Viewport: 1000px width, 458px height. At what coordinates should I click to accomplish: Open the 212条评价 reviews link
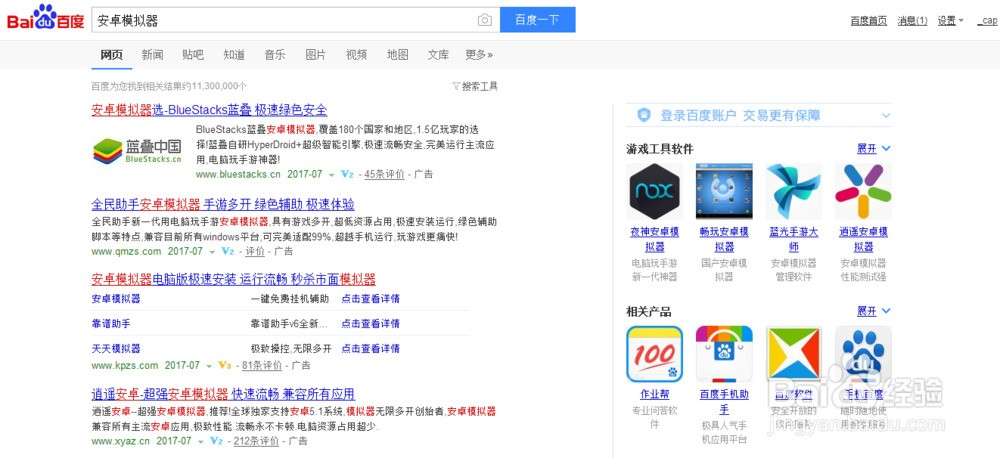[256, 441]
